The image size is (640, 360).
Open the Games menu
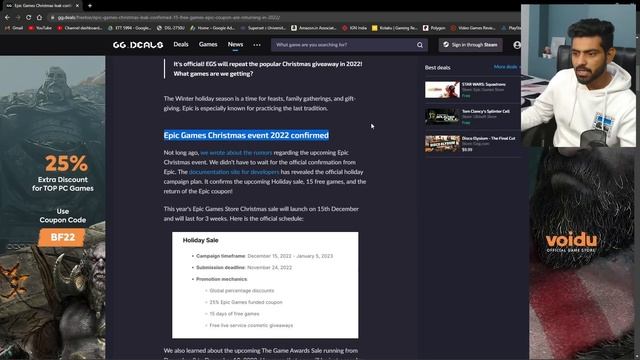point(208,44)
